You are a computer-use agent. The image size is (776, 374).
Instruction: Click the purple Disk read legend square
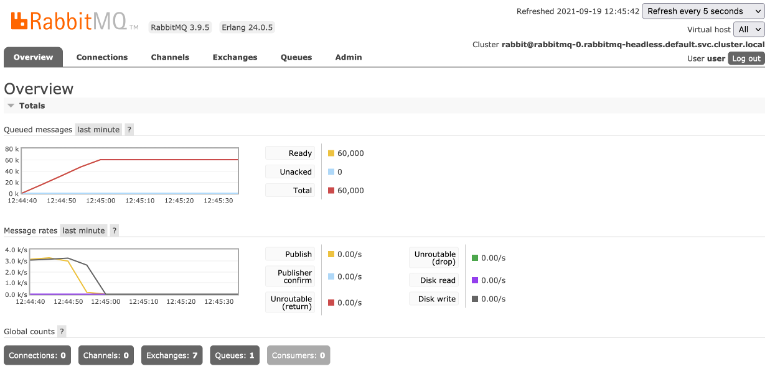tap(475, 280)
